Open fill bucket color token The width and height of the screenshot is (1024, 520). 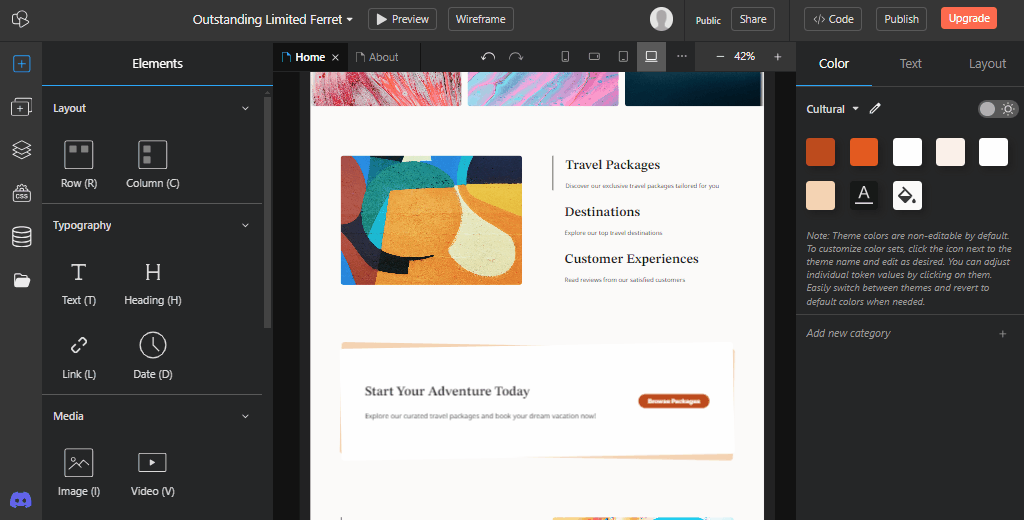pos(907,195)
